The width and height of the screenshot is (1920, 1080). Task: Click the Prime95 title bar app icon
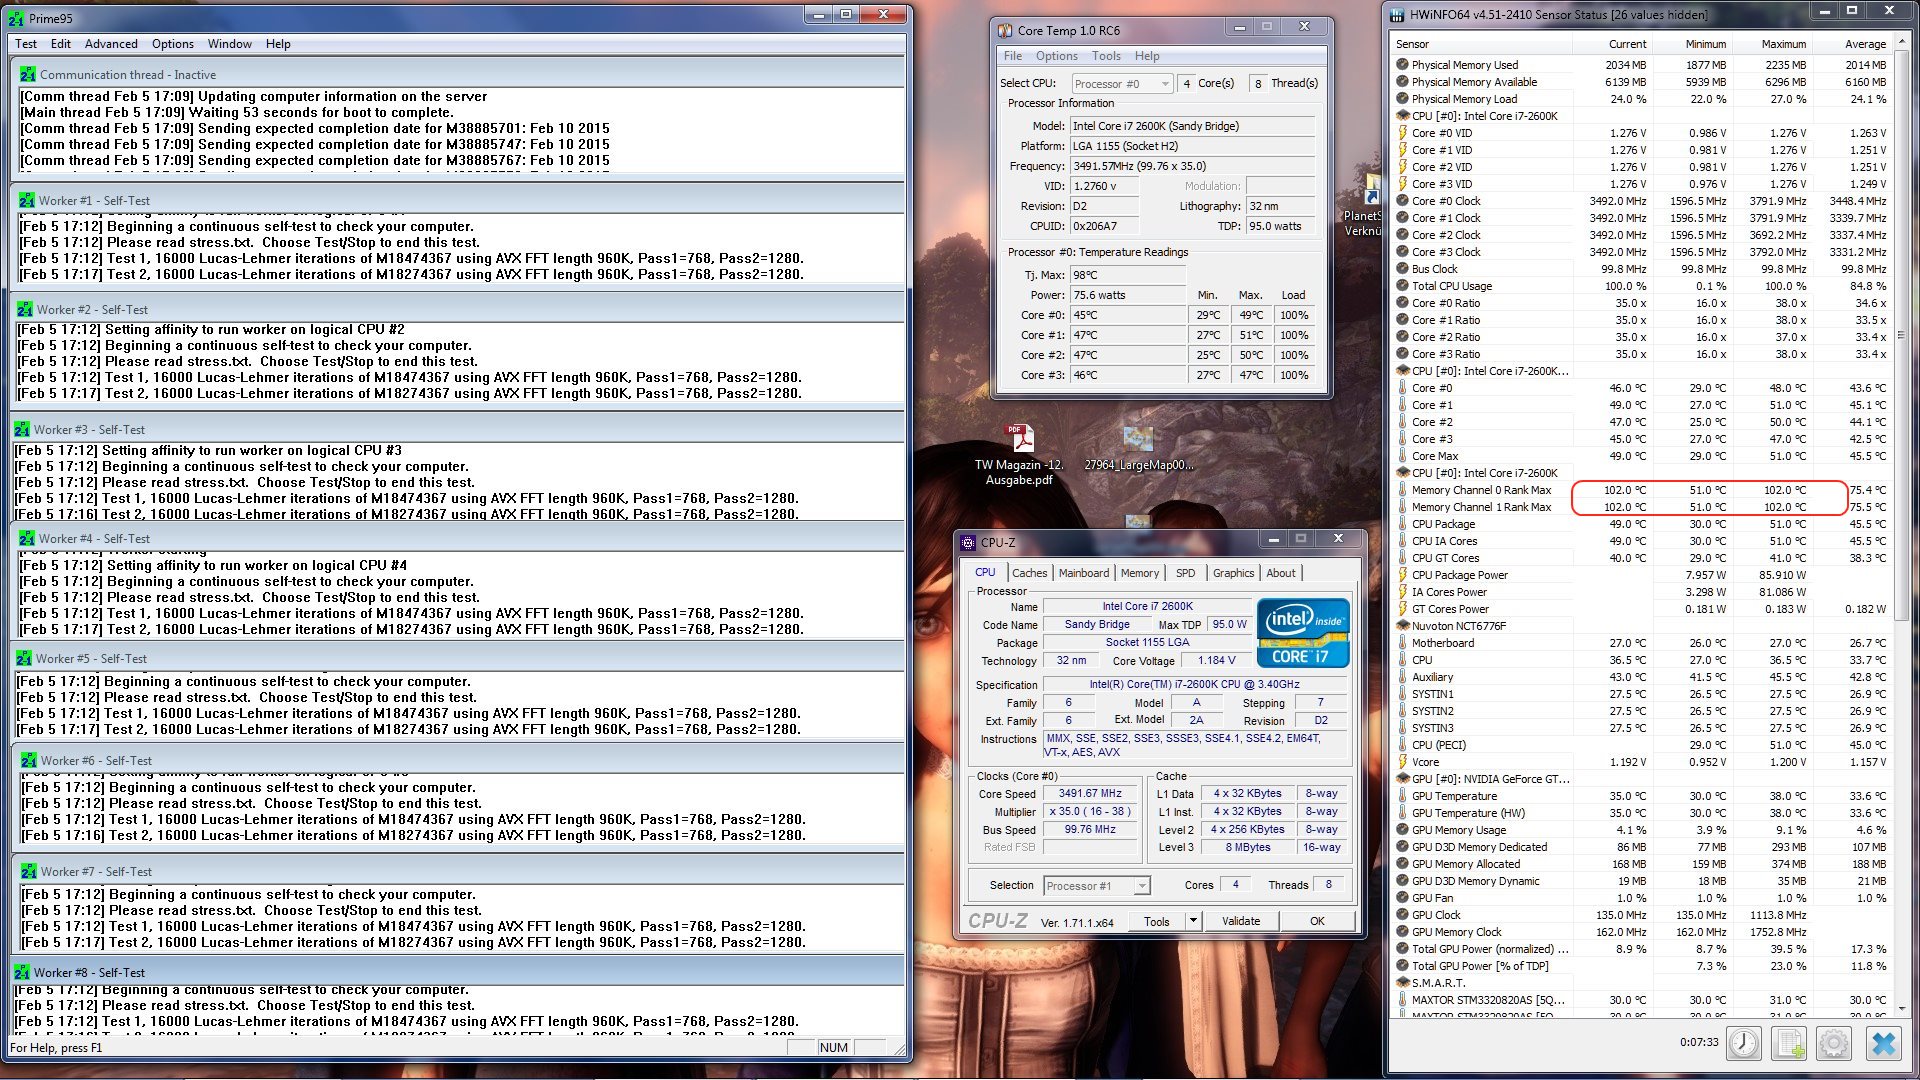tap(16, 18)
